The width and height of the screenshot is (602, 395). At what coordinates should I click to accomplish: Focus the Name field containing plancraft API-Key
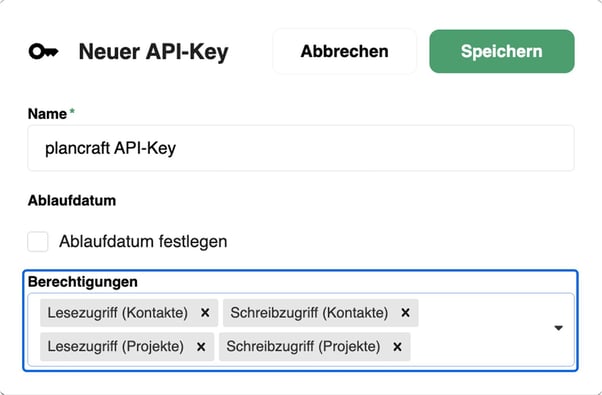pyautogui.click(x=301, y=148)
